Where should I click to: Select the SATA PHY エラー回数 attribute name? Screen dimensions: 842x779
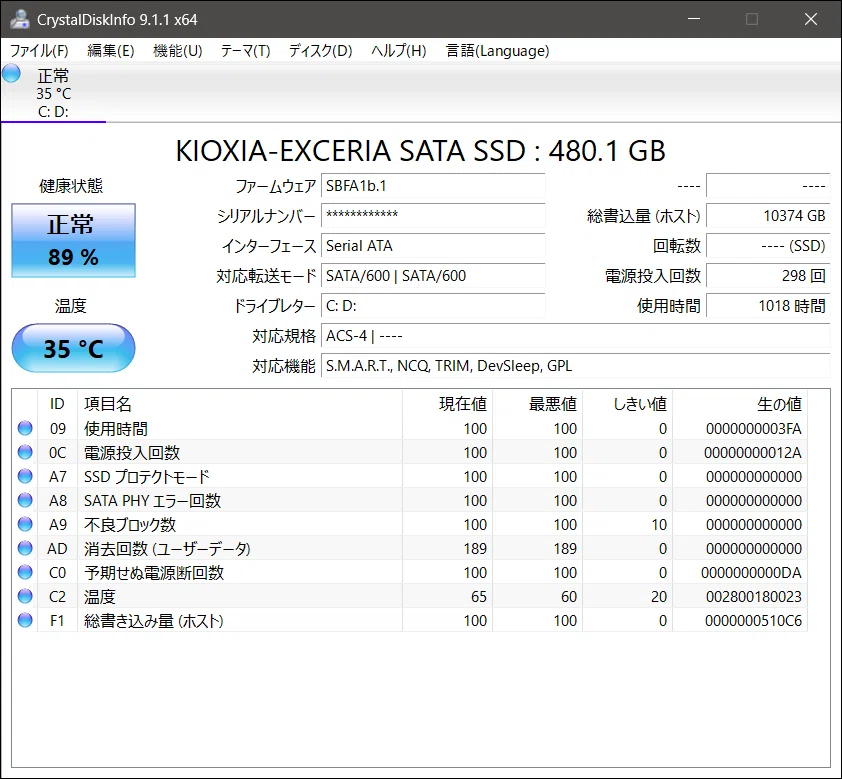click(152, 501)
